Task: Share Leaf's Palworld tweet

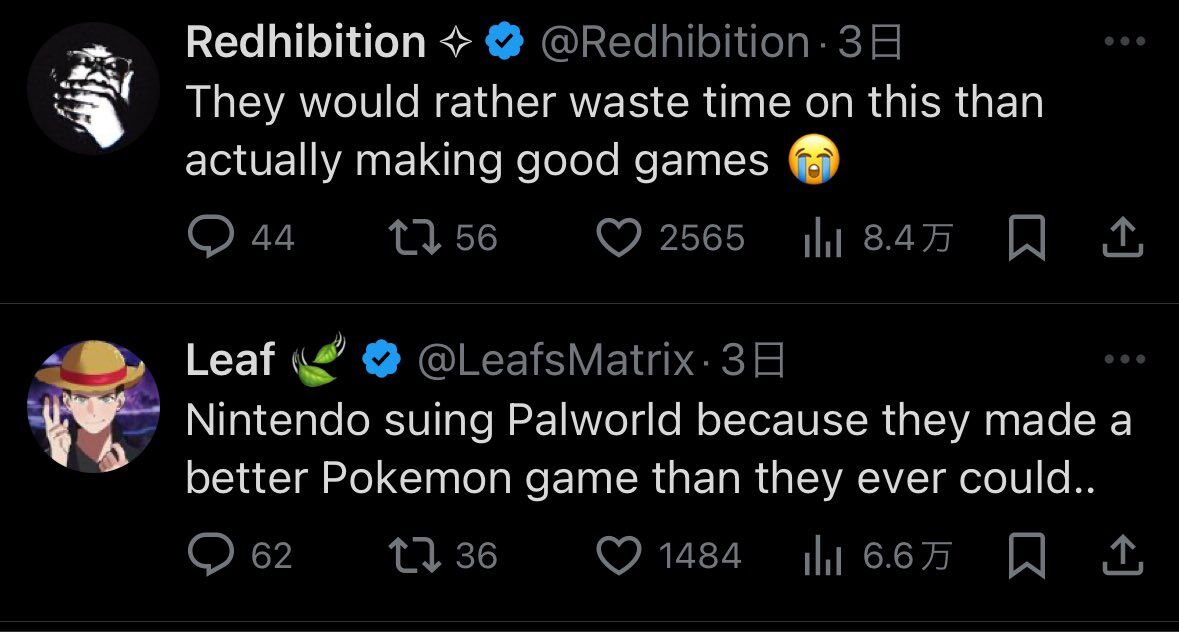Action: coord(1123,556)
